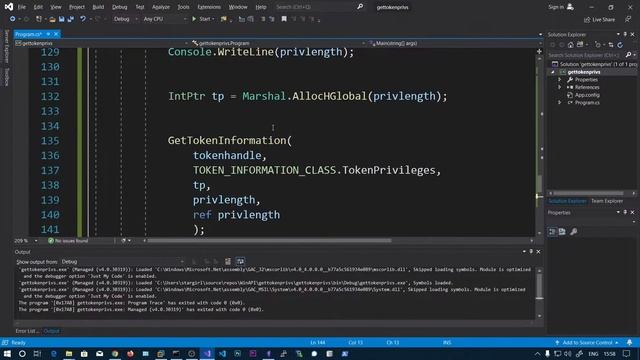Viewport: 640px width, 360px height.
Task: Click the Output panel vertical scrollbar
Action: click(539, 287)
